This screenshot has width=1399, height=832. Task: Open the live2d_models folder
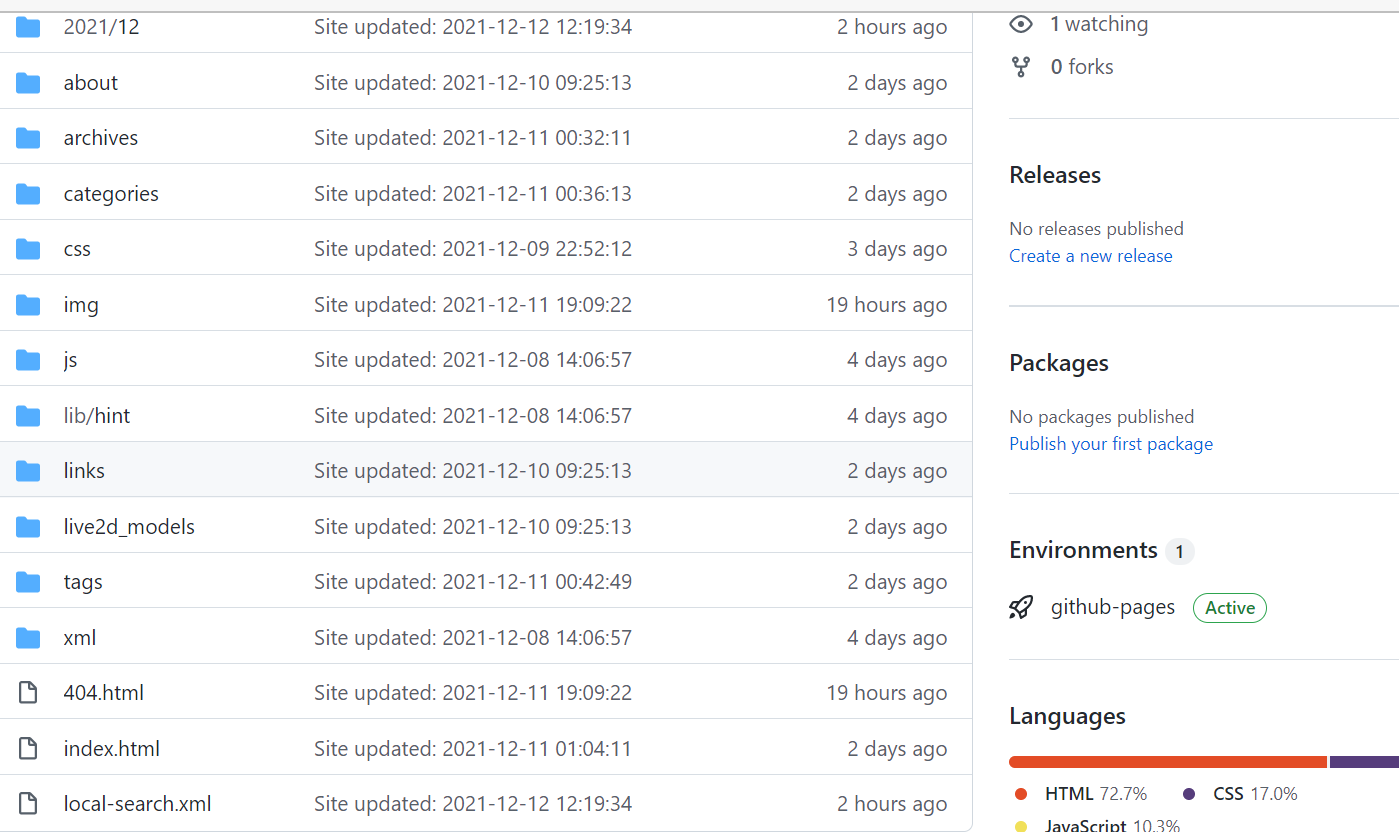coord(129,527)
